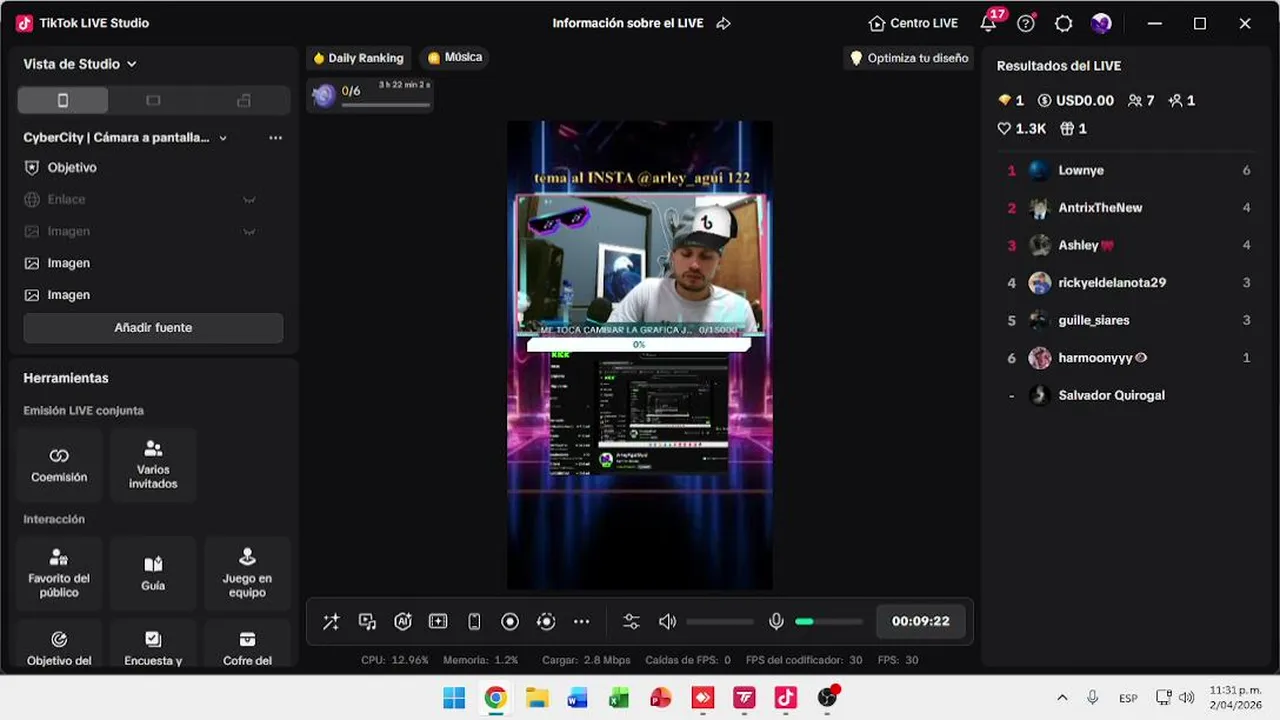1280x720 pixels.
Task: Click the live preview canvas
Action: pos(640,355)
